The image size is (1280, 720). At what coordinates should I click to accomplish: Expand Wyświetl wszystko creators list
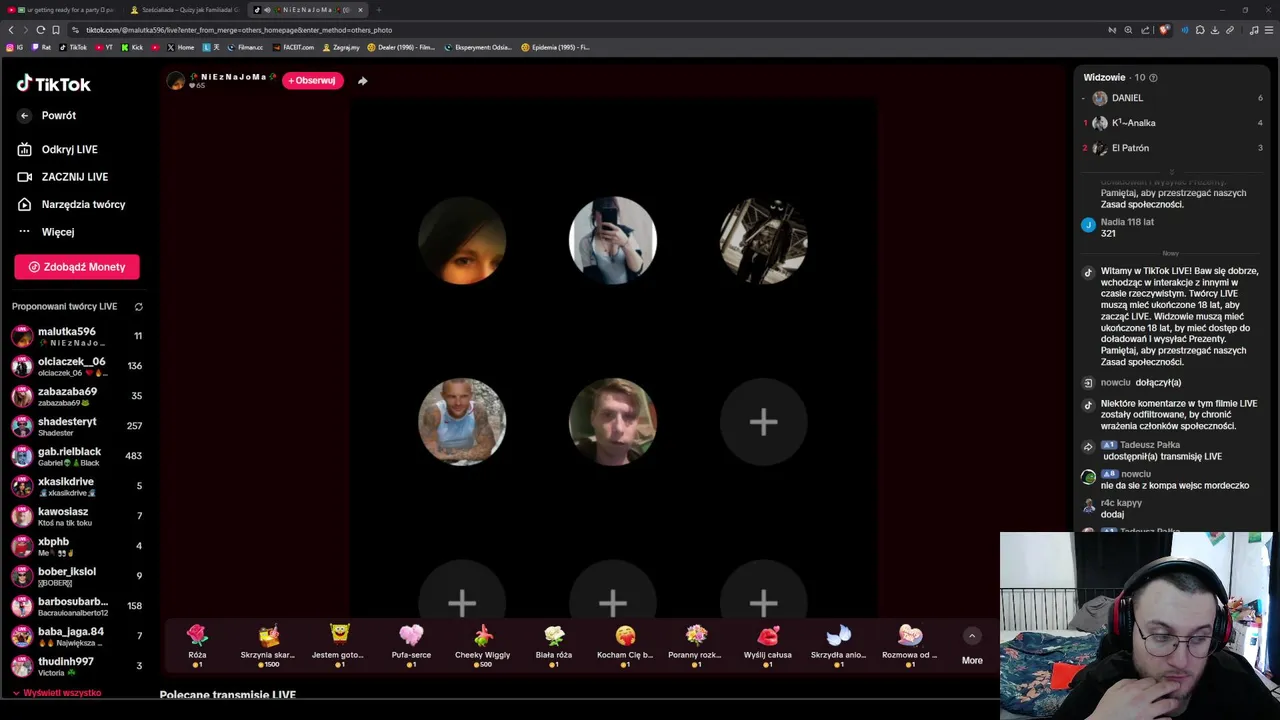coord(57,693)
